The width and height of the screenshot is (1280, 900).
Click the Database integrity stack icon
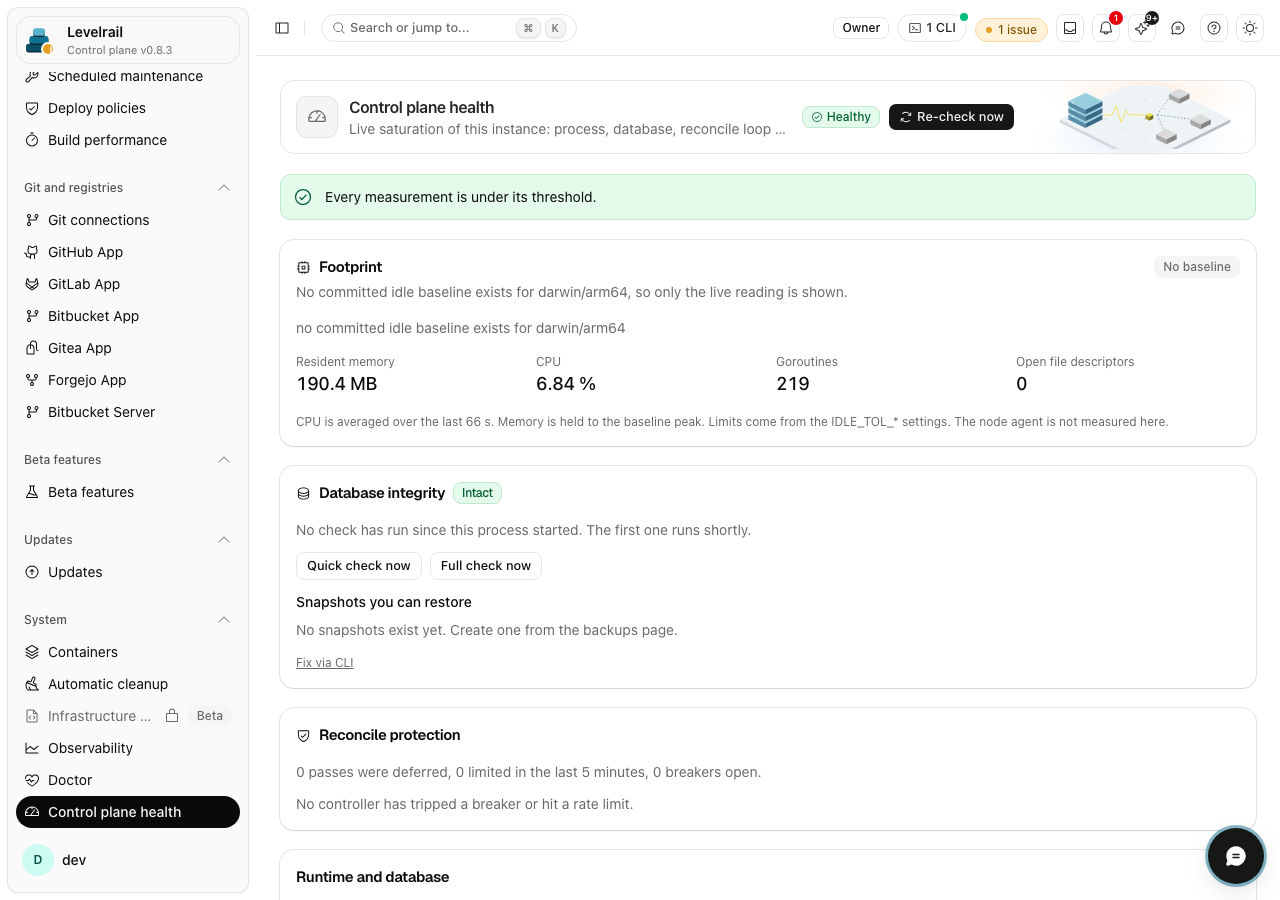[x=303, y=493]
